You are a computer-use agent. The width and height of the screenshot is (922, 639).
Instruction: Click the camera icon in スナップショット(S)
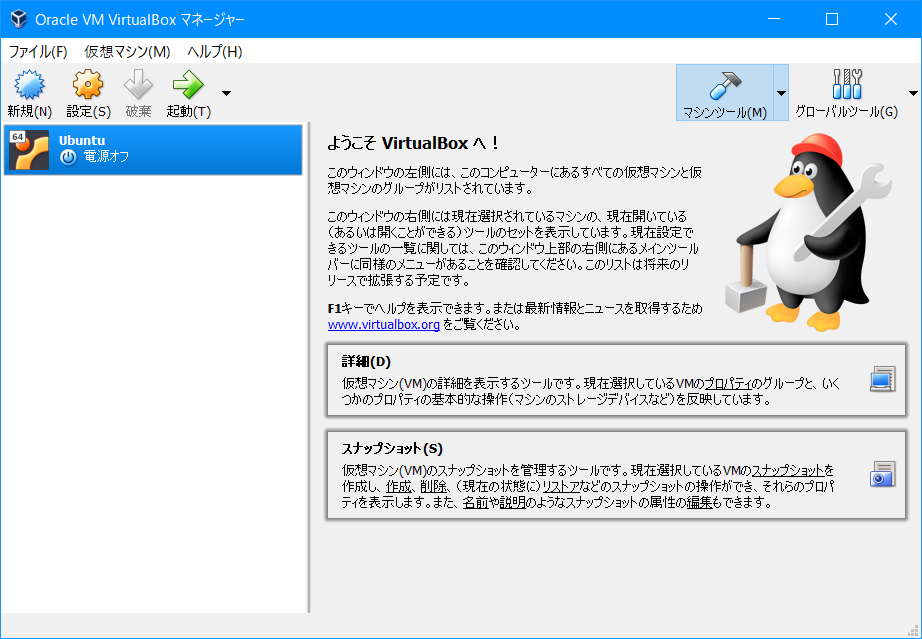tap(882, 474)
